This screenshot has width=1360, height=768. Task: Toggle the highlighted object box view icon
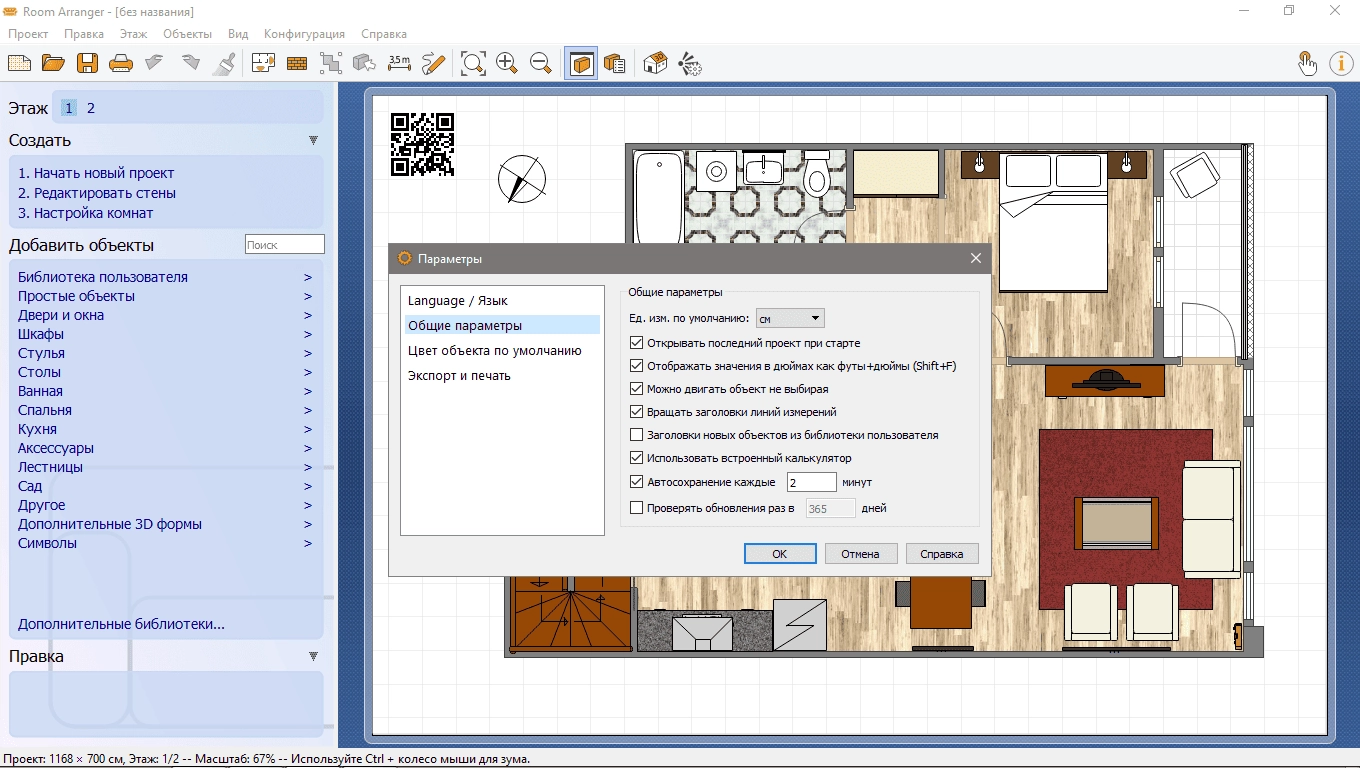coord(581,63)
